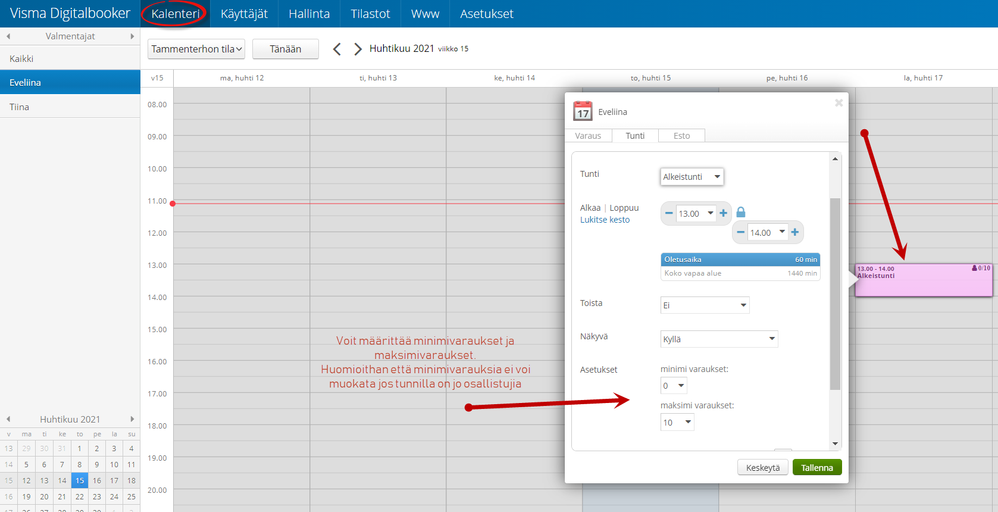Close the Eveliina dialog
998x512 pixels.
point(839,103)
